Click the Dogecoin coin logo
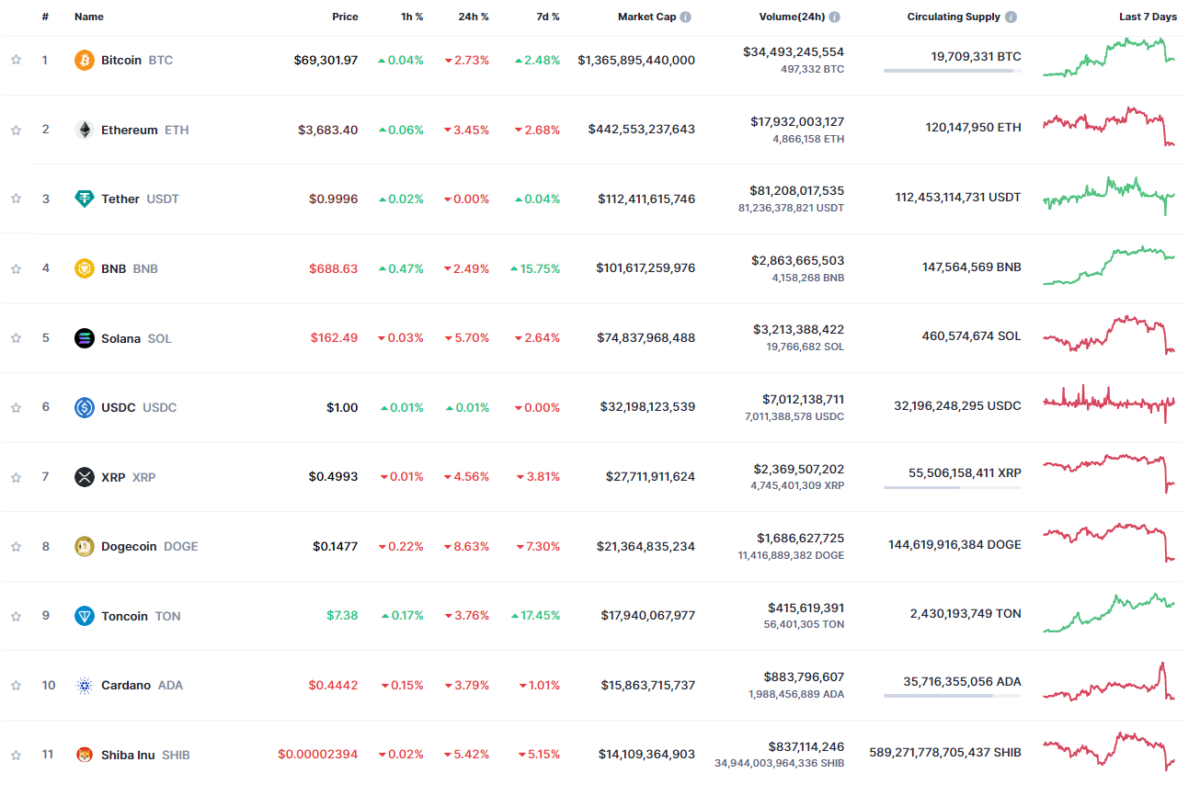The width and height of the screenshot is (1200, 785). click(84, 547)
